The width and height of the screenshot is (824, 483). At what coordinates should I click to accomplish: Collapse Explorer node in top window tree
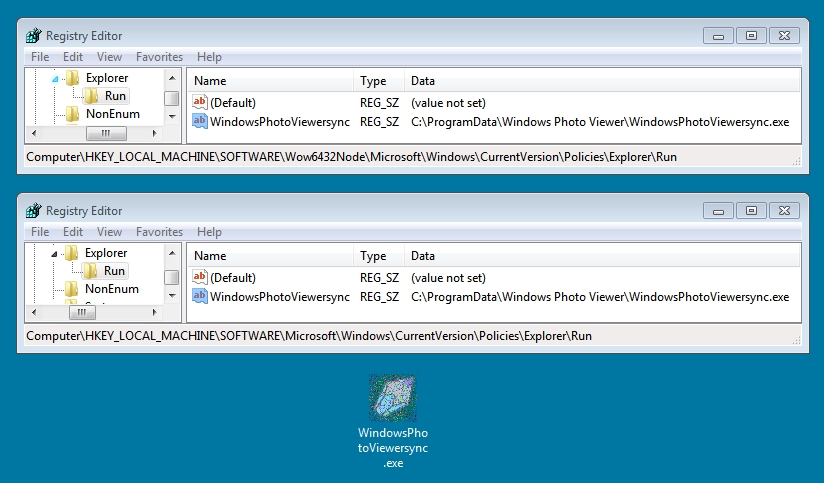tap(56, 78)
